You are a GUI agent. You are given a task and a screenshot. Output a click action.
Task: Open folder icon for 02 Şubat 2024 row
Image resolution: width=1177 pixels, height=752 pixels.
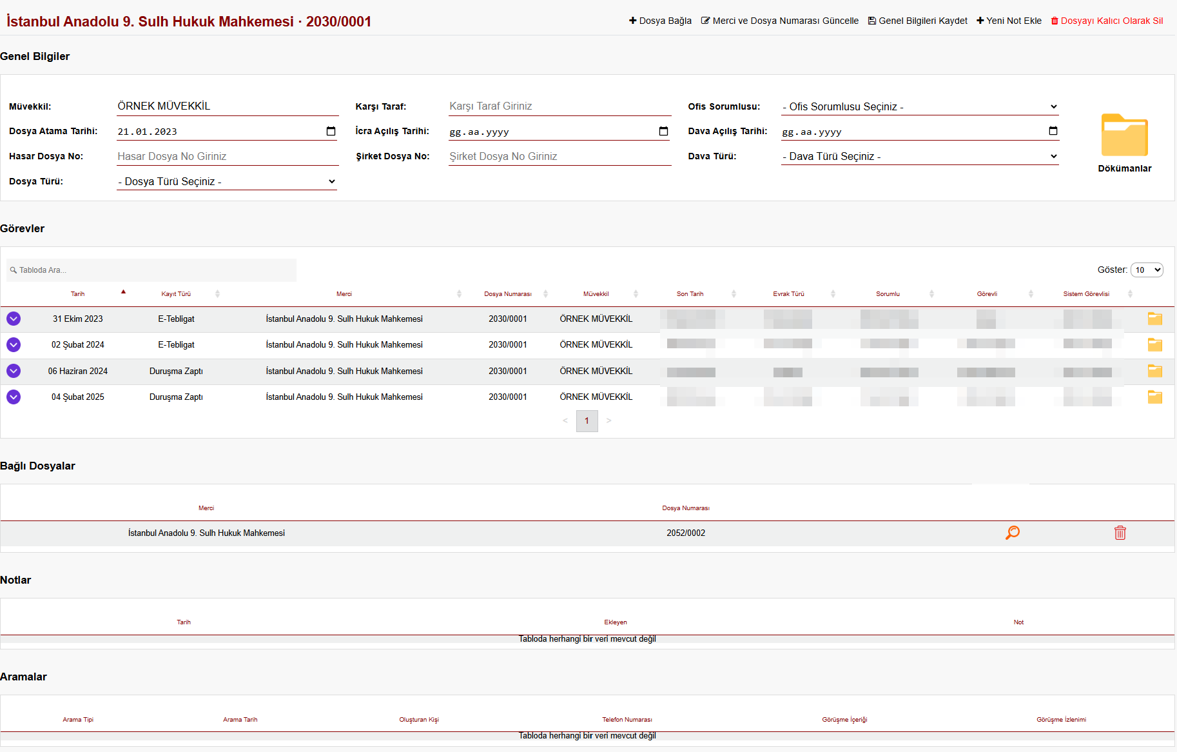1154,344
